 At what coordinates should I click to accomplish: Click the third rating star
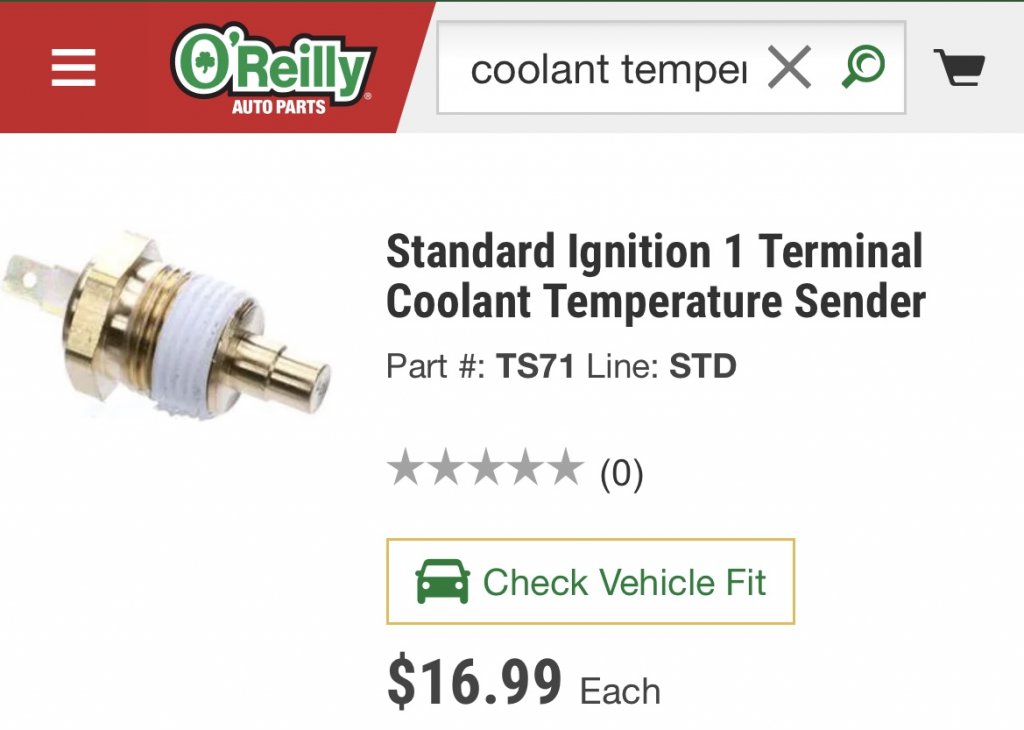pos(486,468)
